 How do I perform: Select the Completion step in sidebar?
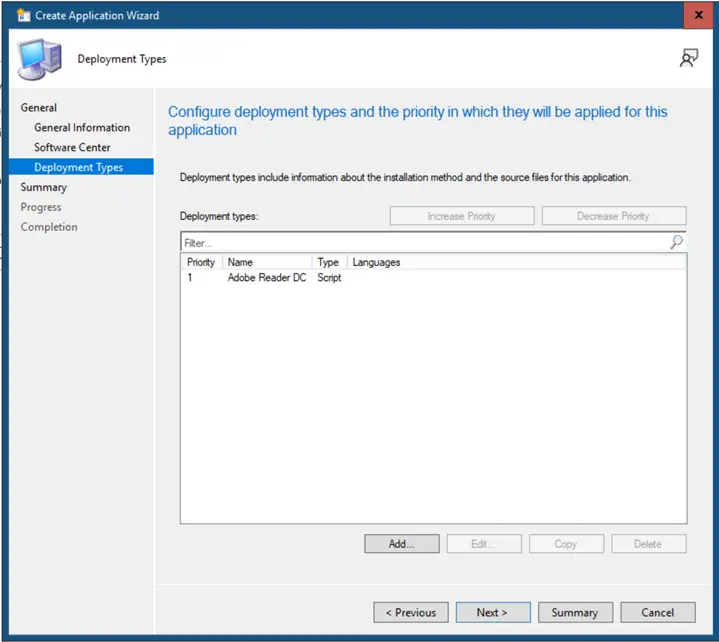[x=49, y=227]
